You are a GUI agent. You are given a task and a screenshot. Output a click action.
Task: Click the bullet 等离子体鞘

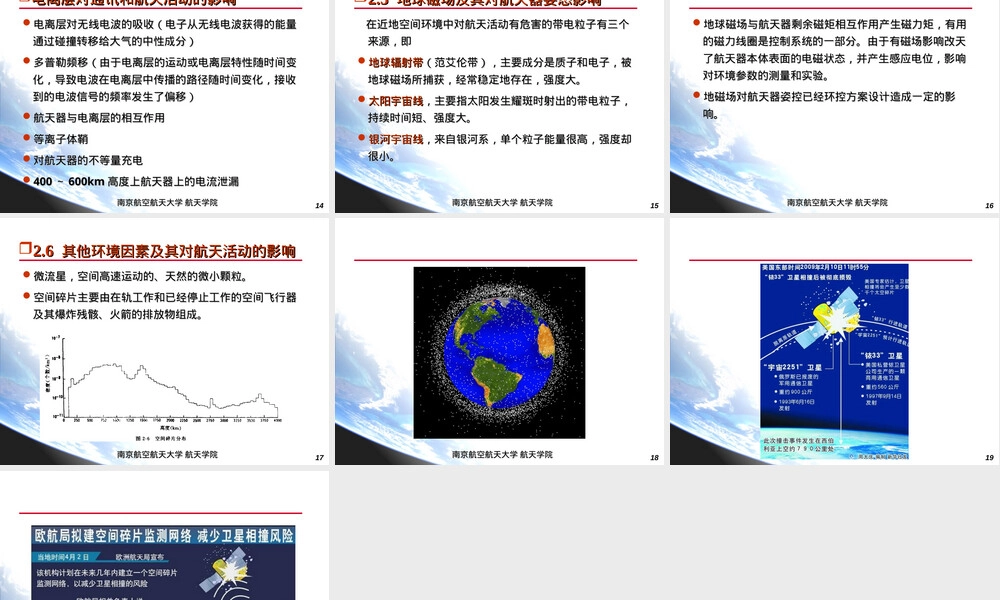[x=61, y=139]
